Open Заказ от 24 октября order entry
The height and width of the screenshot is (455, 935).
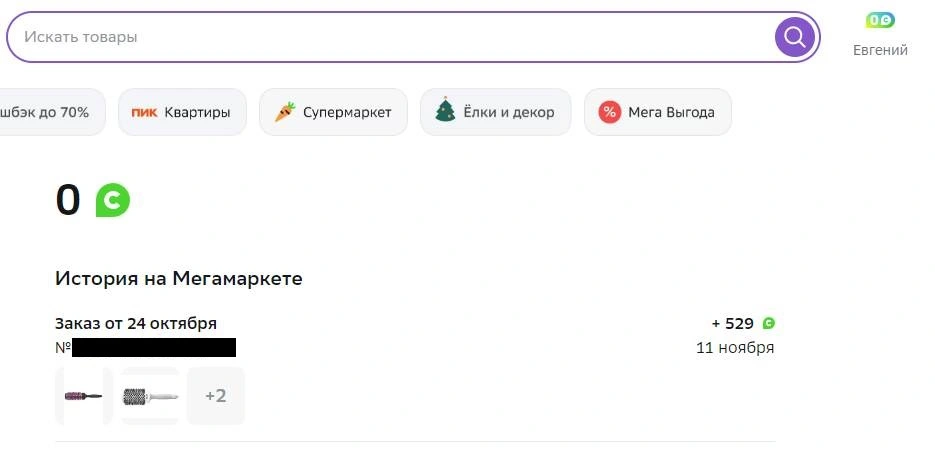[136, 324]
